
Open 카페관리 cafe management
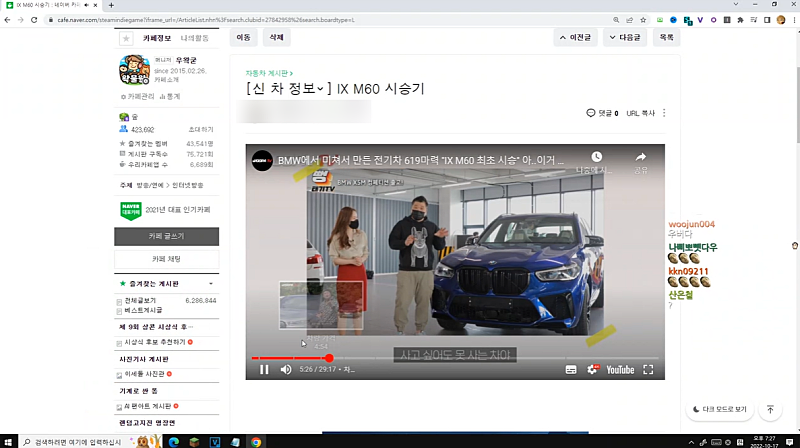(x=137, y=96)
